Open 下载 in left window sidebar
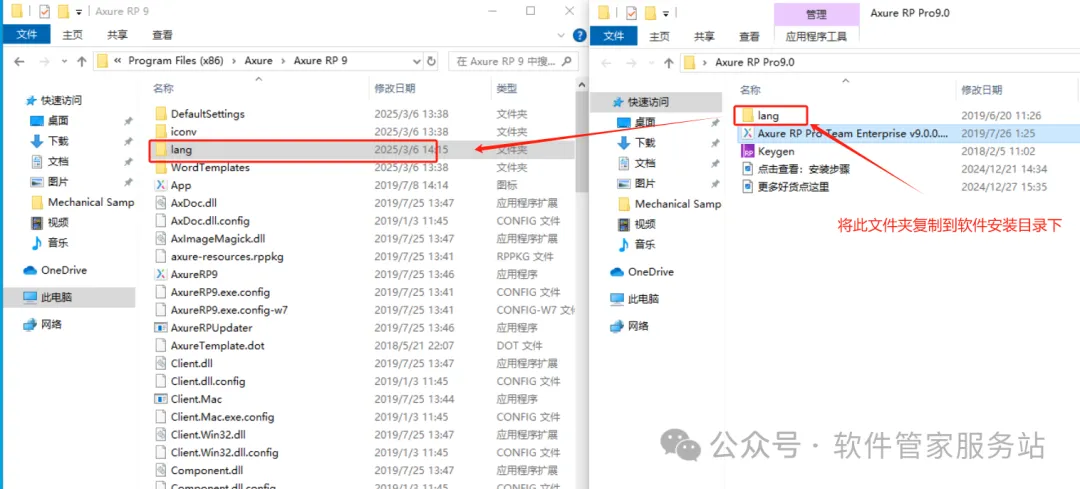Screen dimensions: 1080x489 (x=59, y=141)
